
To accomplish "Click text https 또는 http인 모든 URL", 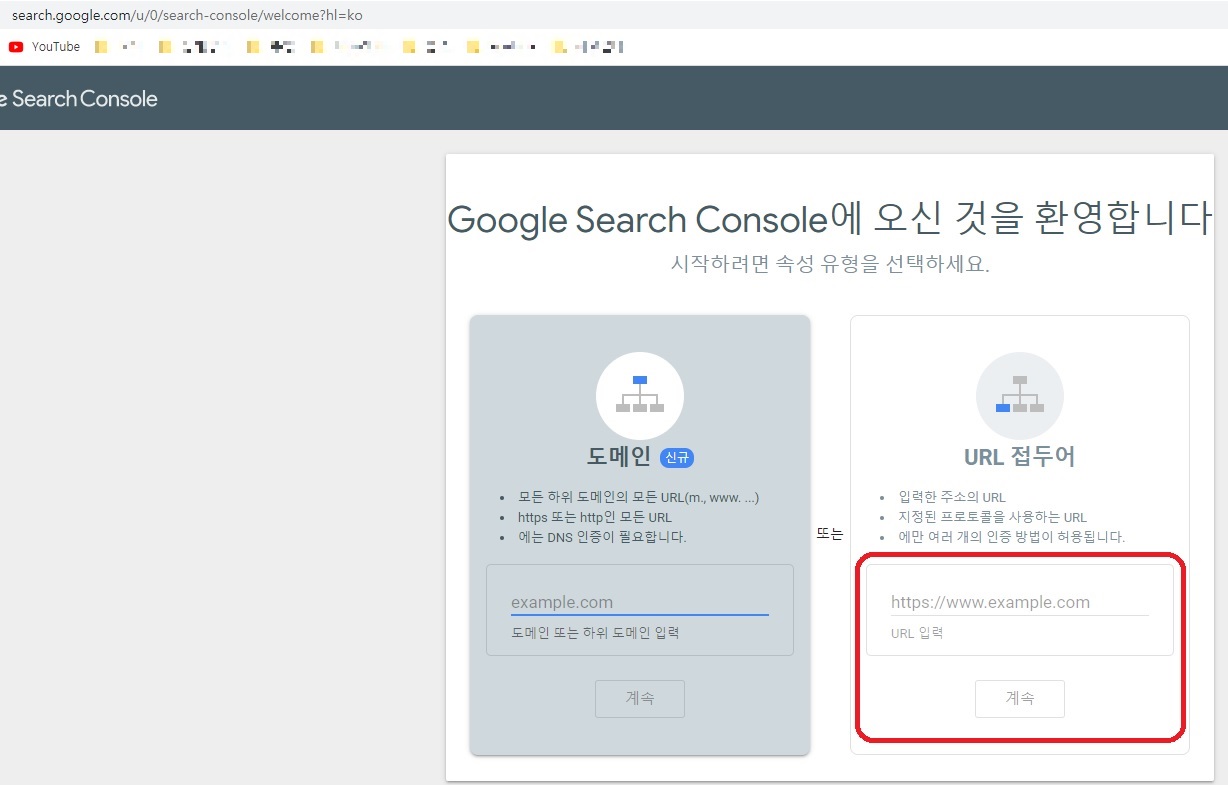I will 594,517.
